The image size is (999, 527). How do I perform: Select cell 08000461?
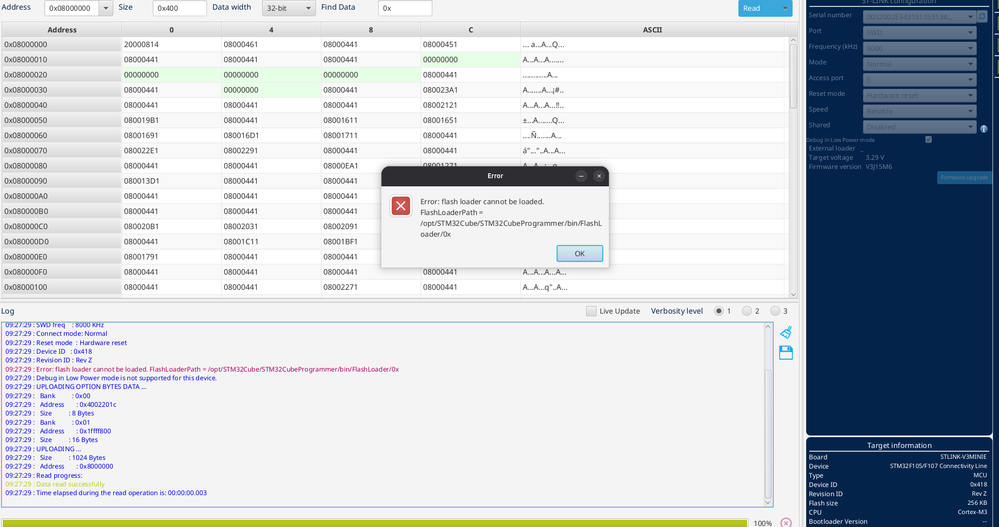271,45
